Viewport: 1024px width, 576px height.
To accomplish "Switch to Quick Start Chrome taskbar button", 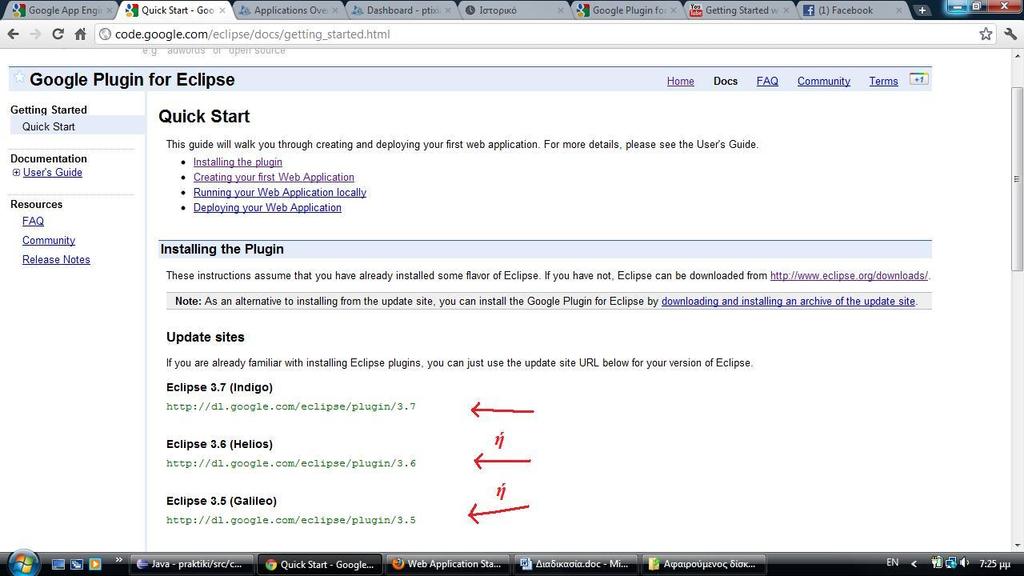I will (320, 564).
